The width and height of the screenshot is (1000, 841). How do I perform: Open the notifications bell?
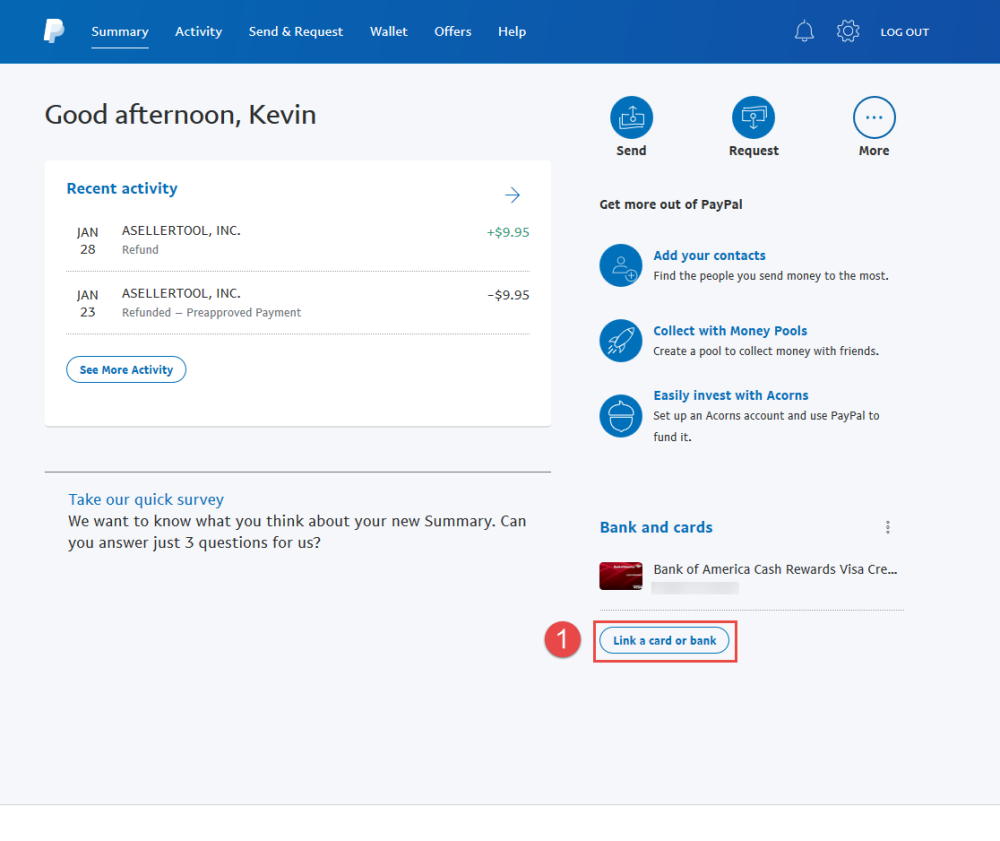click(804, 31)
